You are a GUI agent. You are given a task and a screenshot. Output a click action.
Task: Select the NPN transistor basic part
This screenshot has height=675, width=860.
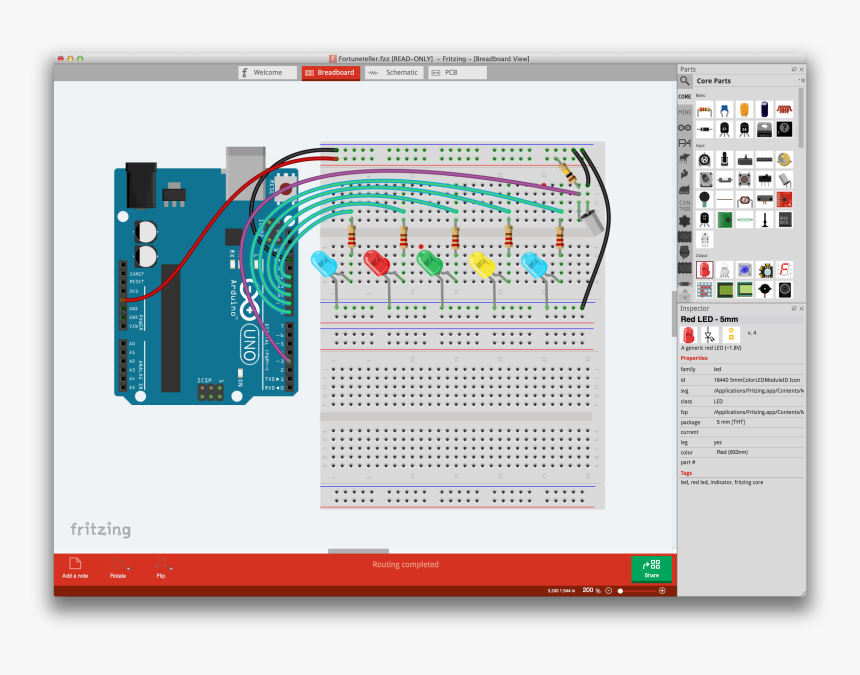click(x=744, y=130)
